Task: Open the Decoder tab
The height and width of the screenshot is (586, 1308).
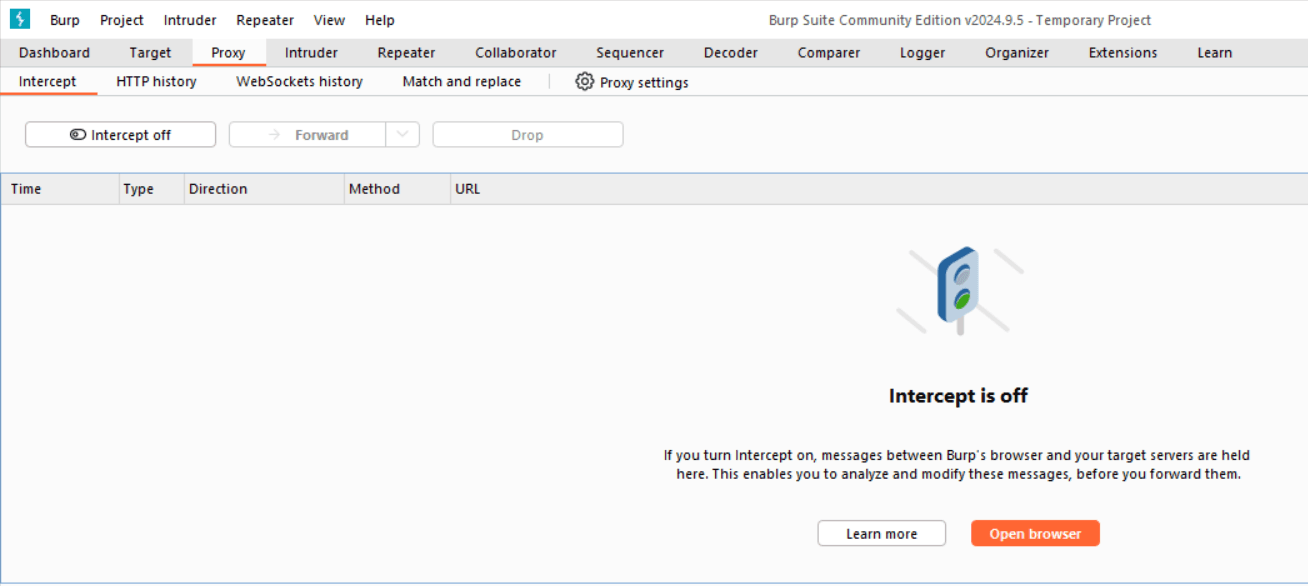Action: (731, 53)
